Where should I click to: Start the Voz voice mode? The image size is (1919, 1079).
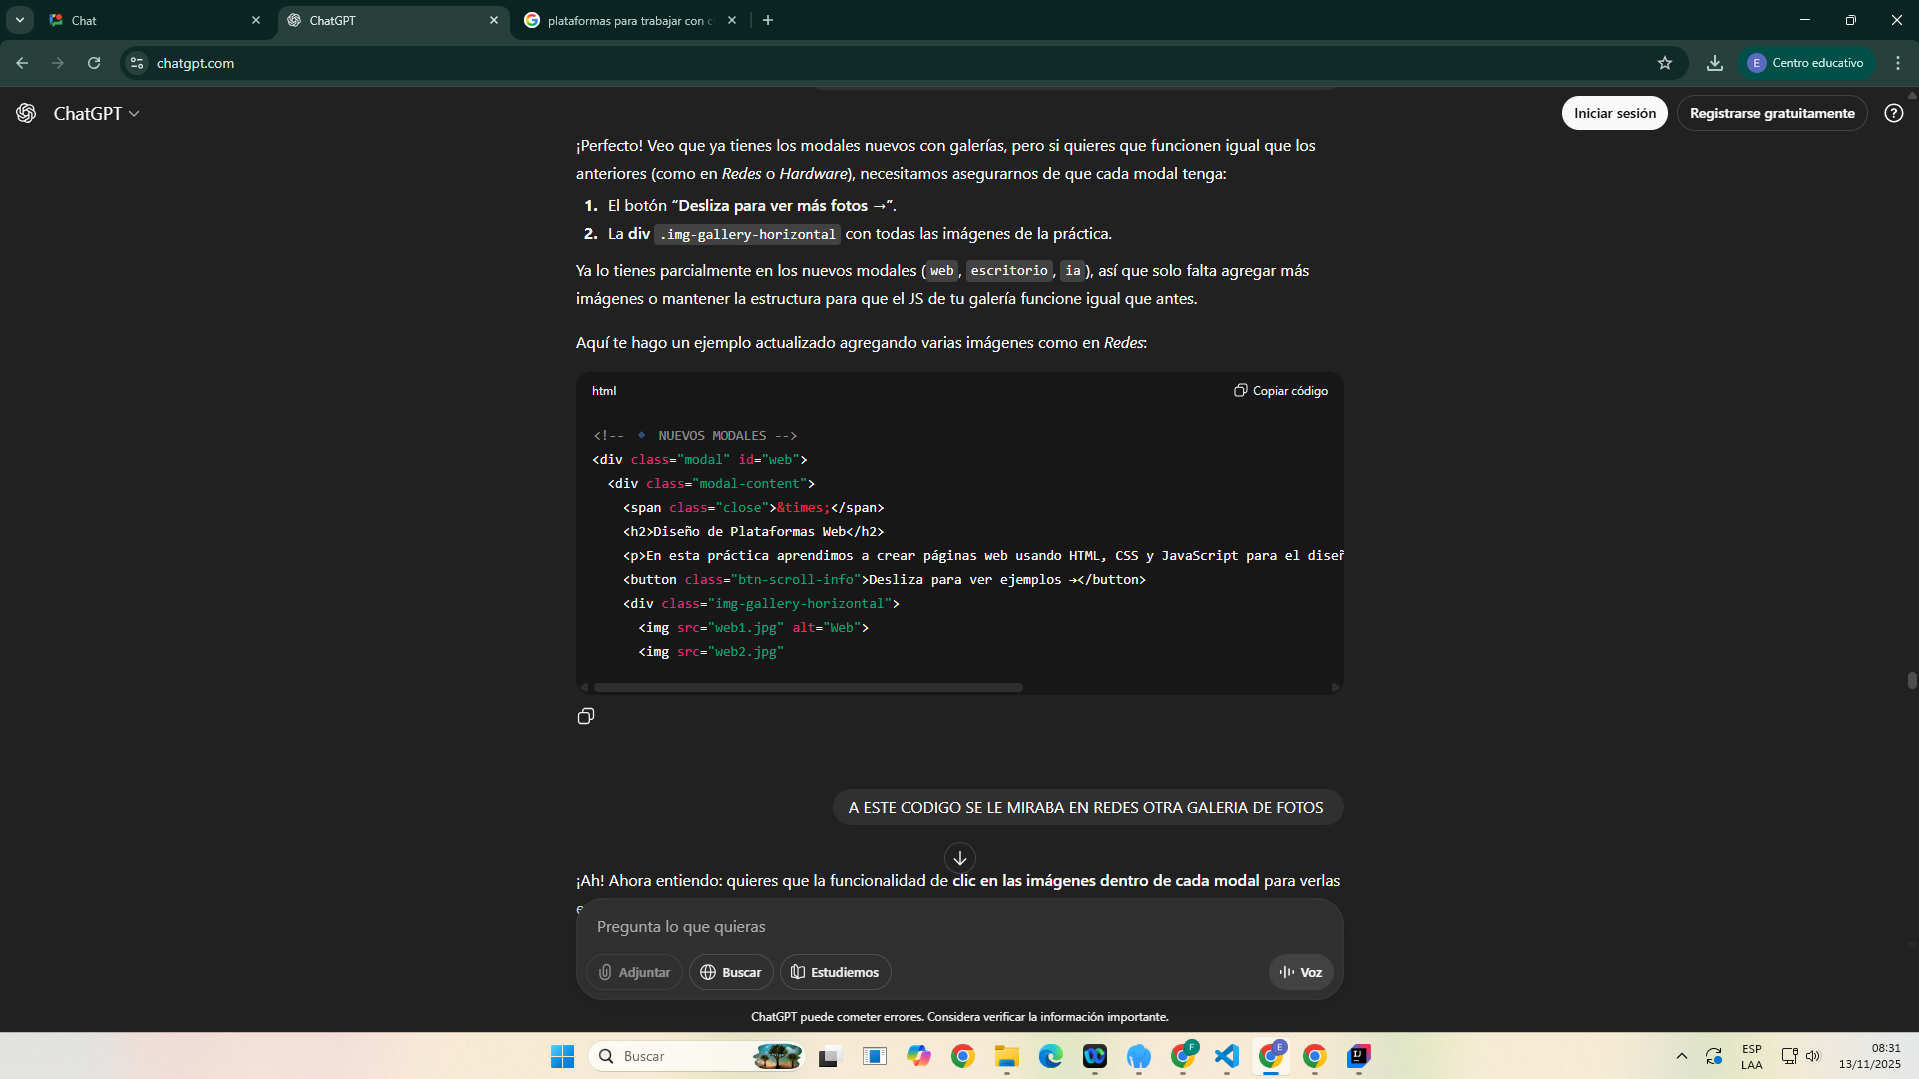[1300, 972]
